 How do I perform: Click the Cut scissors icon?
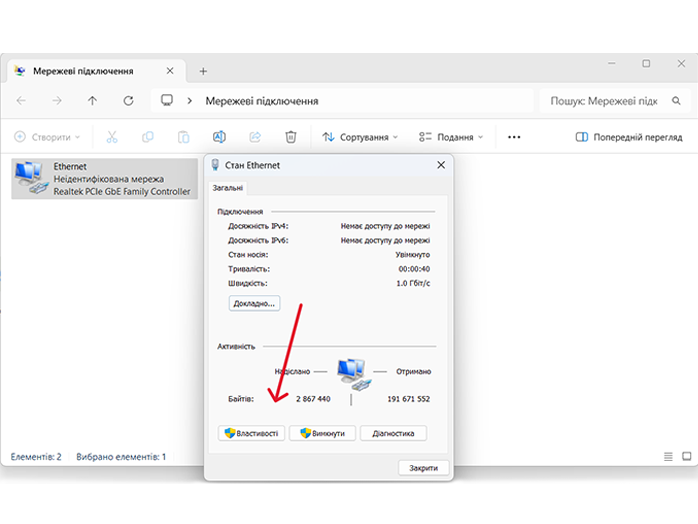coord(112,137)
